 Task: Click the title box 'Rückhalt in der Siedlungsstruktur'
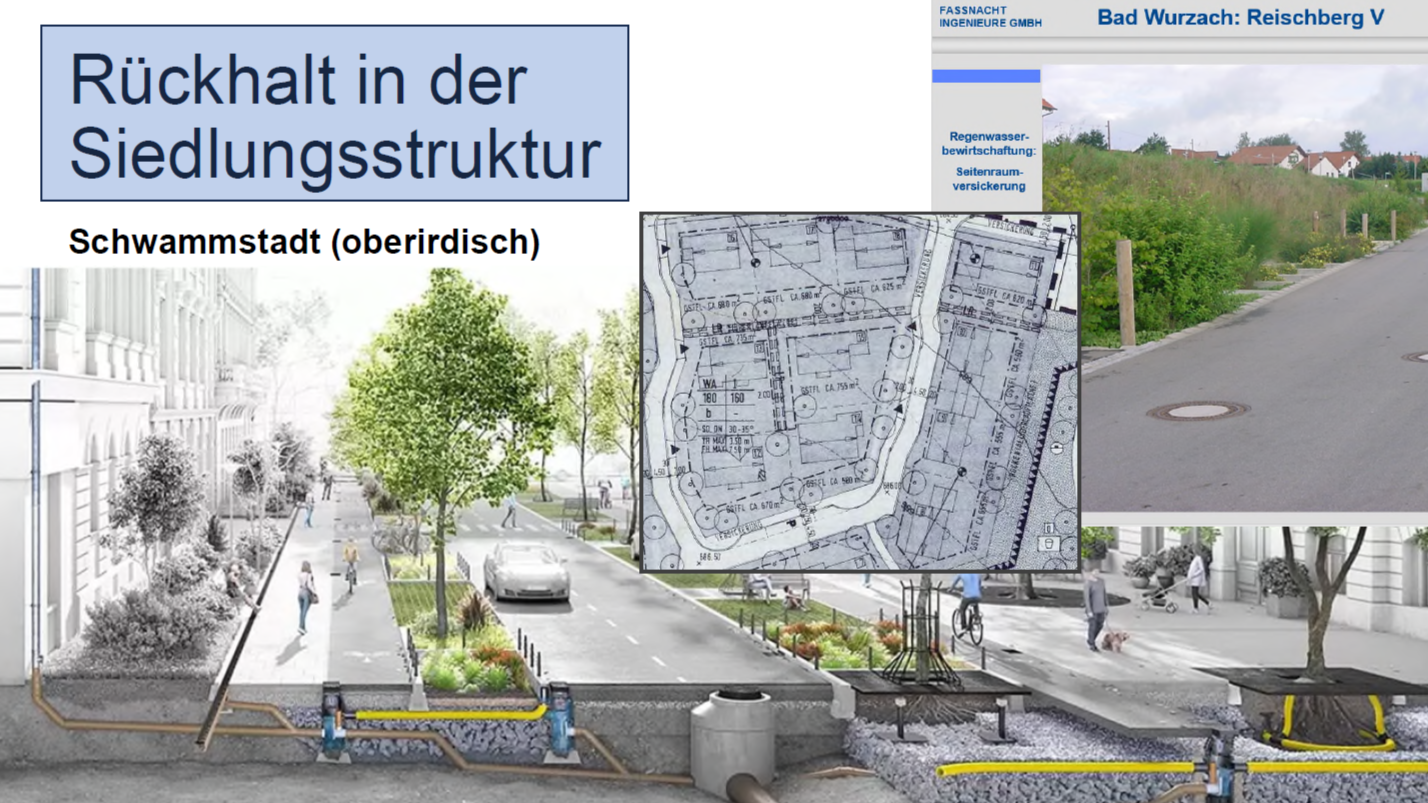(334, 113)
